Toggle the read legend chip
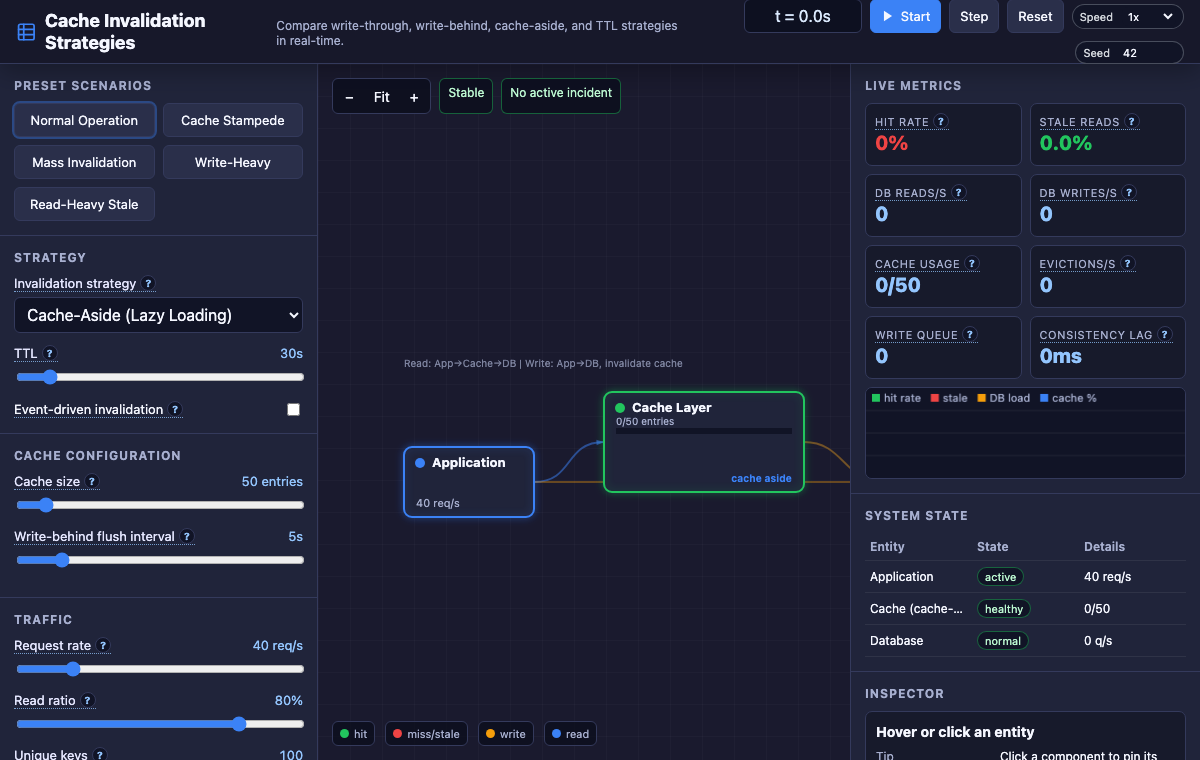Viewport: 1200px width, 760px height. point(570,734)
